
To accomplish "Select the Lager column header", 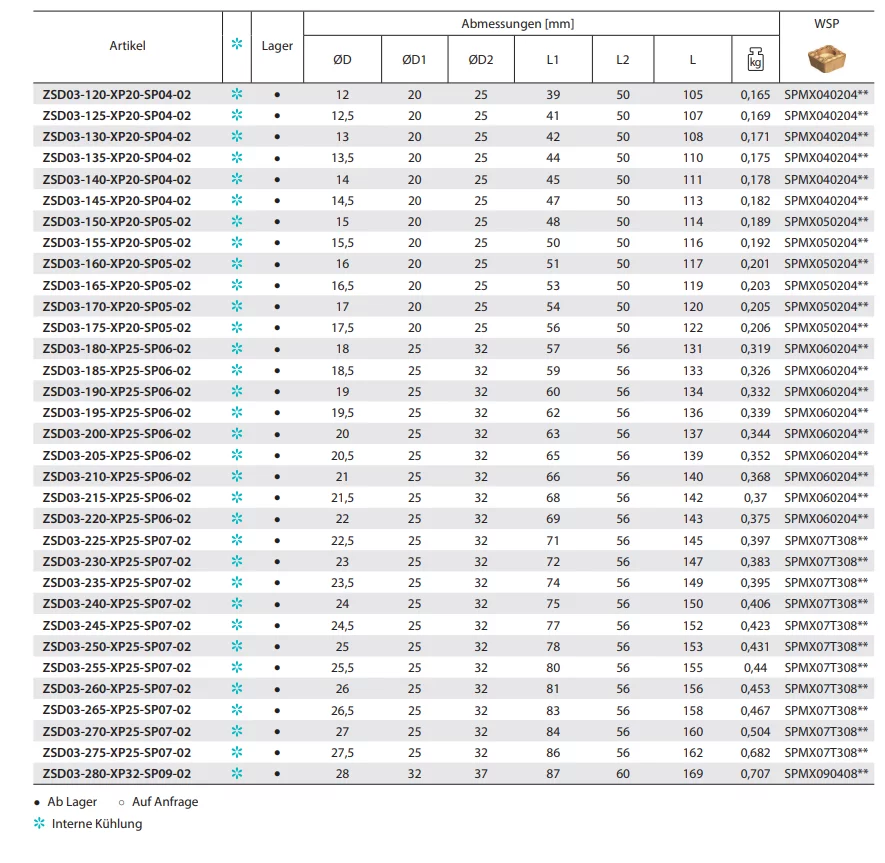I will 277,45.
